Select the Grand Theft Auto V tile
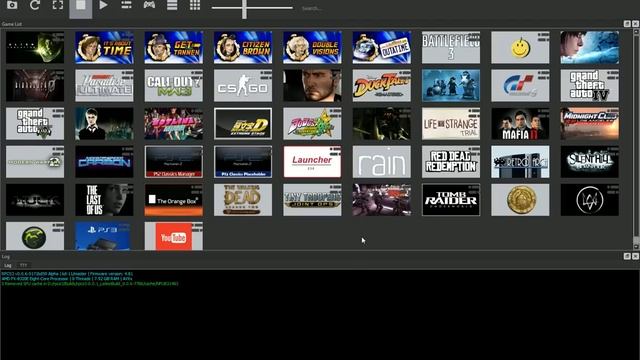Image resolution: width=640 pixels, height=360 pixels. [x=35, y=124]
